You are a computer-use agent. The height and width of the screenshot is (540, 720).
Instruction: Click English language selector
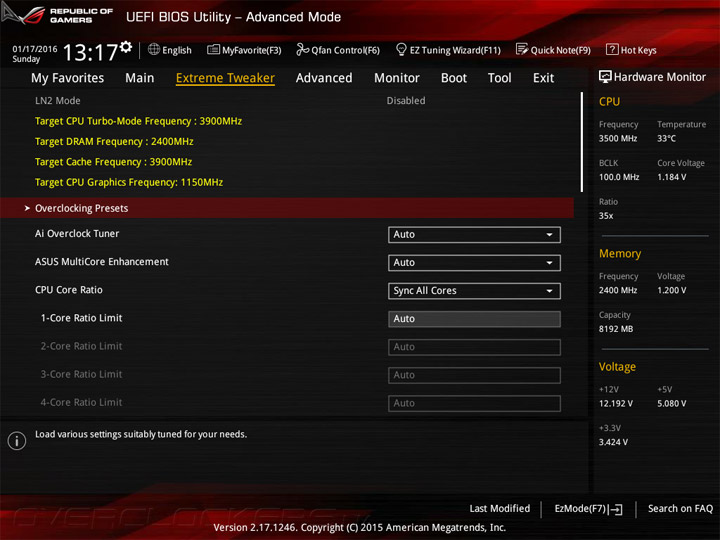[x=170, y=50]
